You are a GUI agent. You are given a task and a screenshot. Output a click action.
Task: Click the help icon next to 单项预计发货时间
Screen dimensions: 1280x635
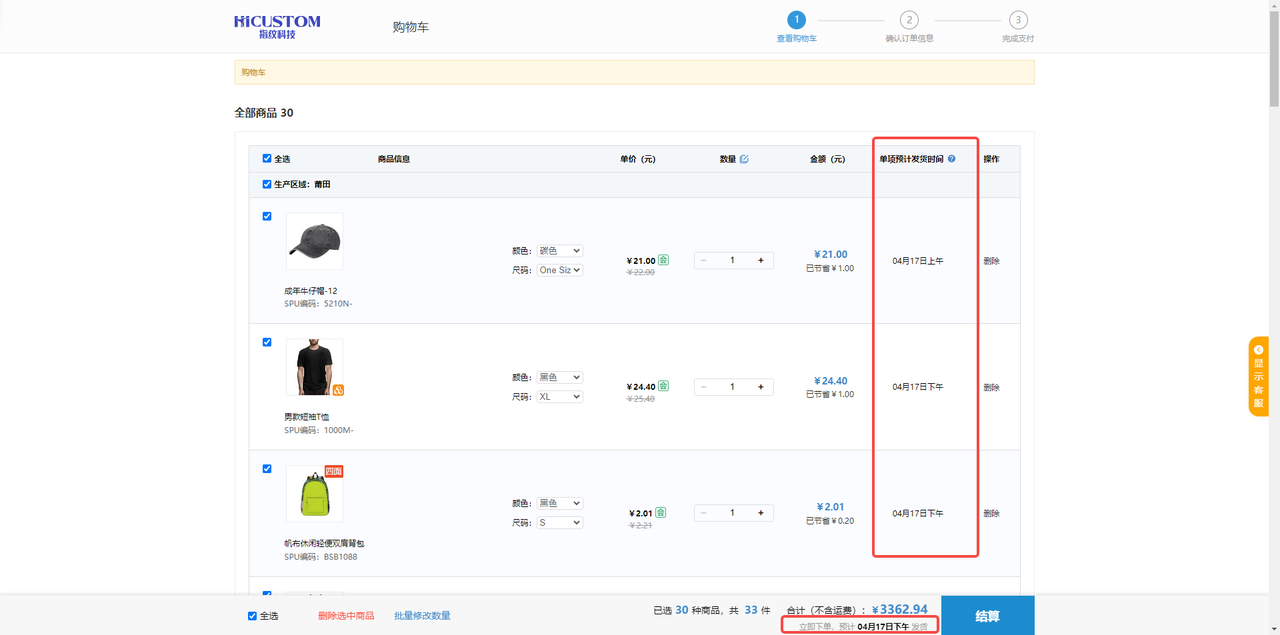[x=951, y=159]
